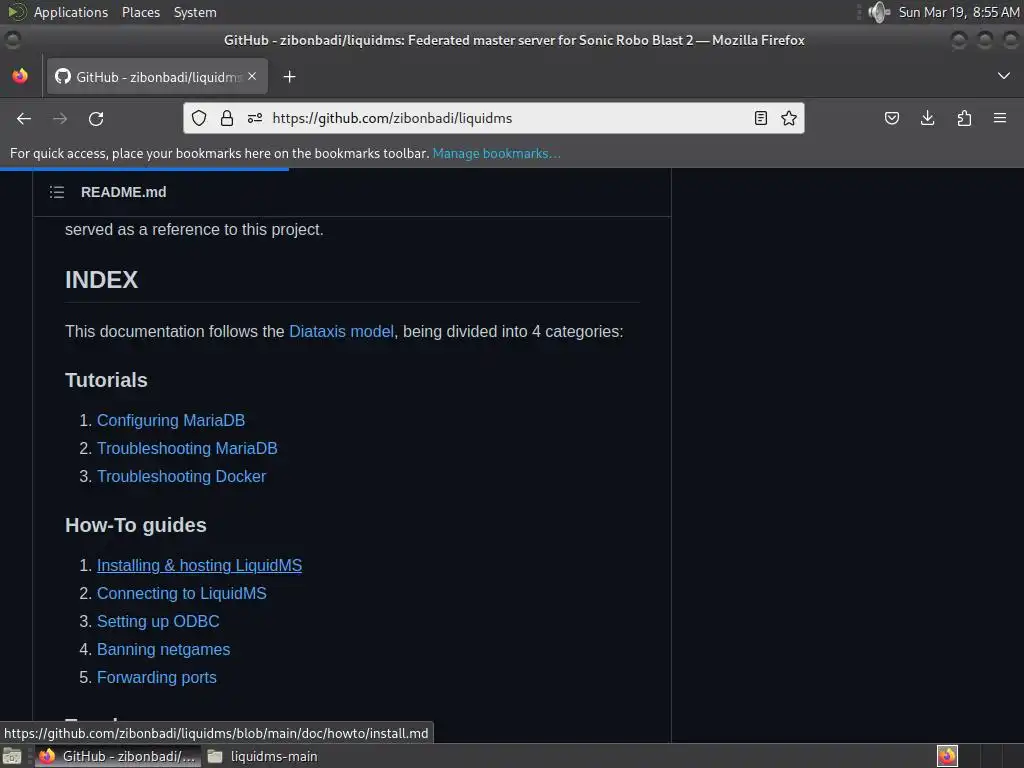
Task: Reload the current GitHub page
Action: coord(96,118)
